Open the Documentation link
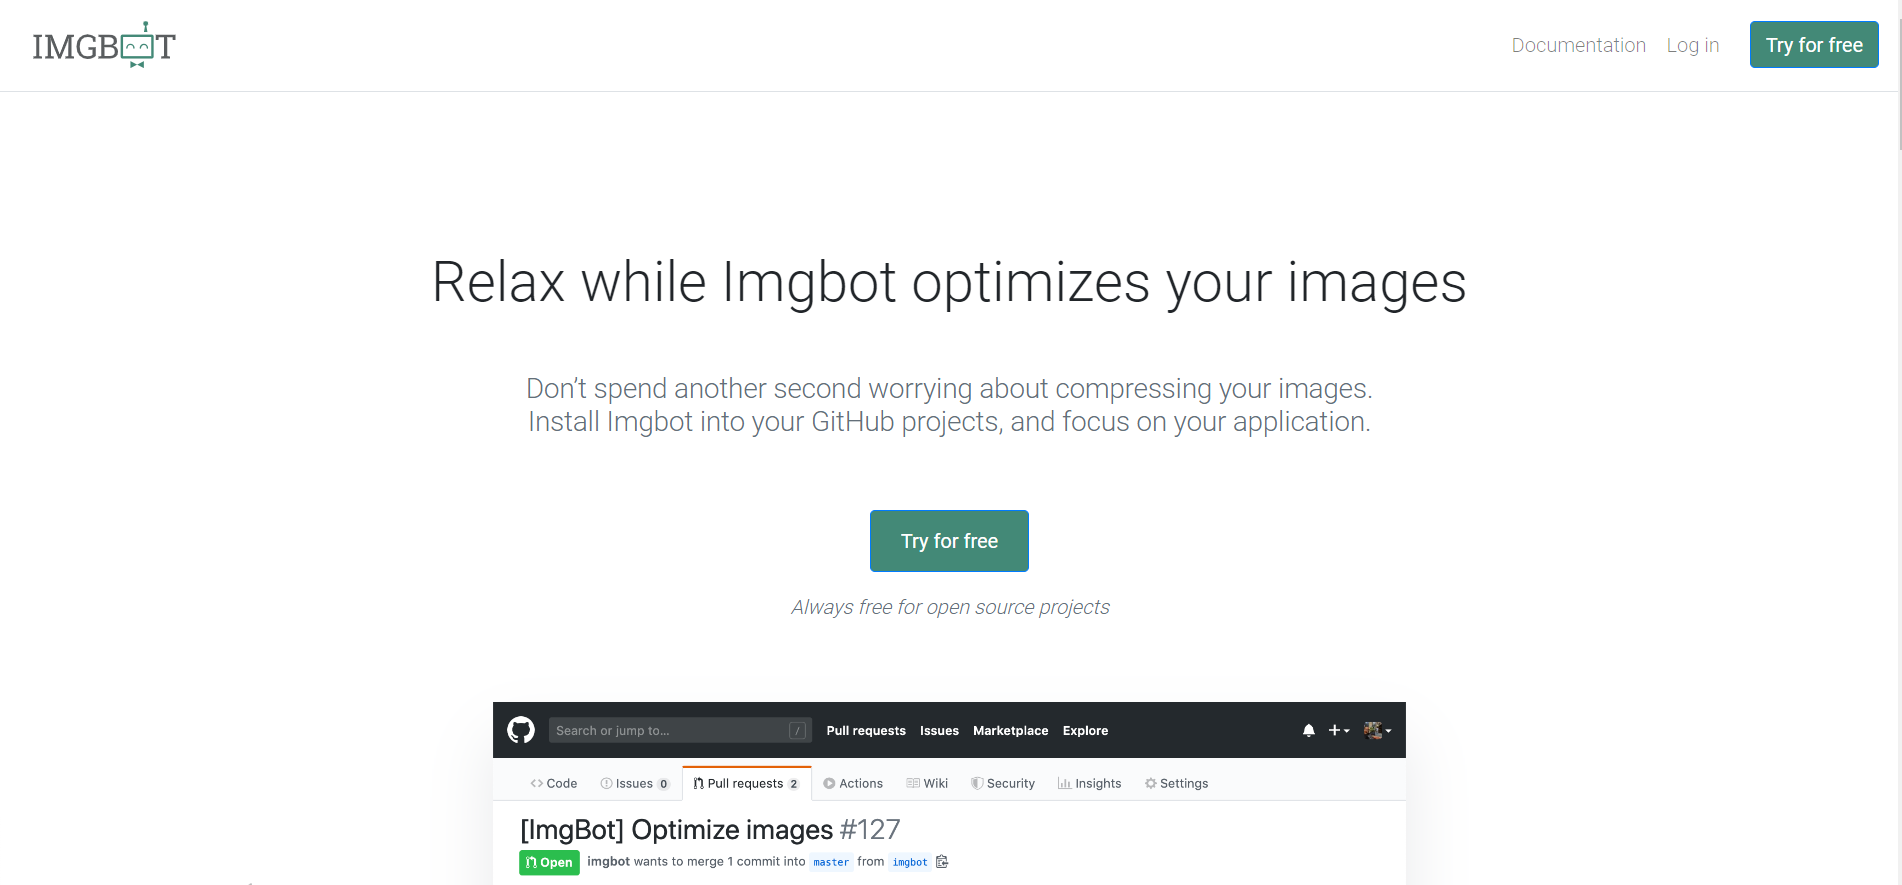This screenshot has height=885, width=1902. pos(1578,45)
